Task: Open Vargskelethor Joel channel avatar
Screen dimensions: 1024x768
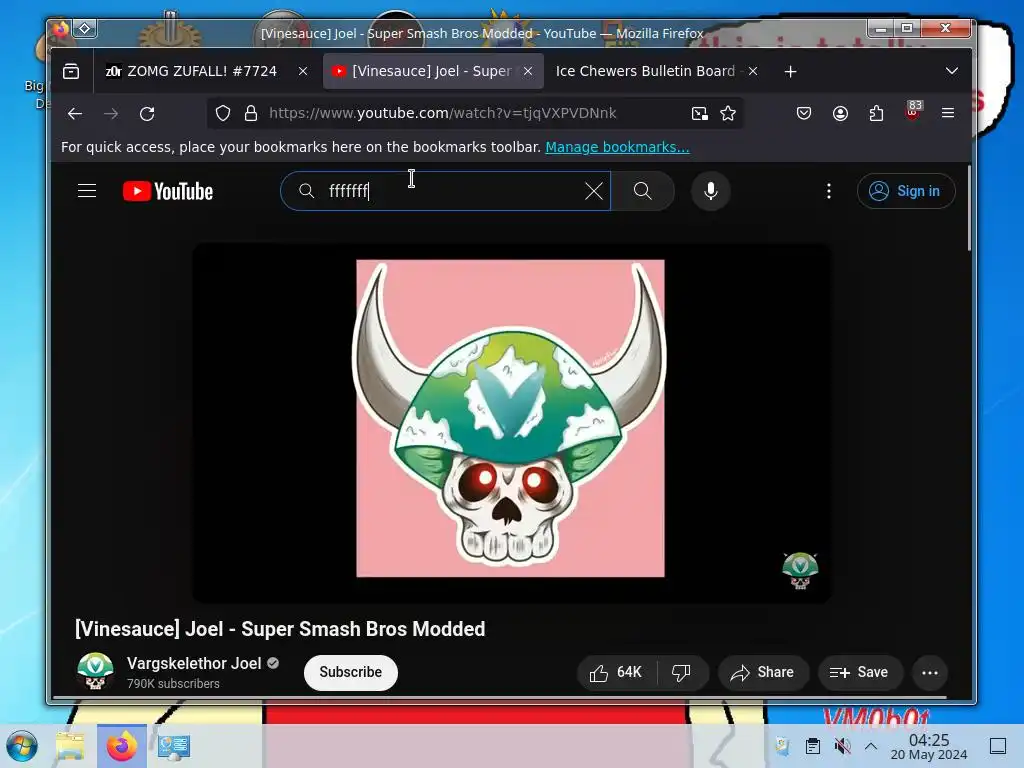Action: [95, 671]
